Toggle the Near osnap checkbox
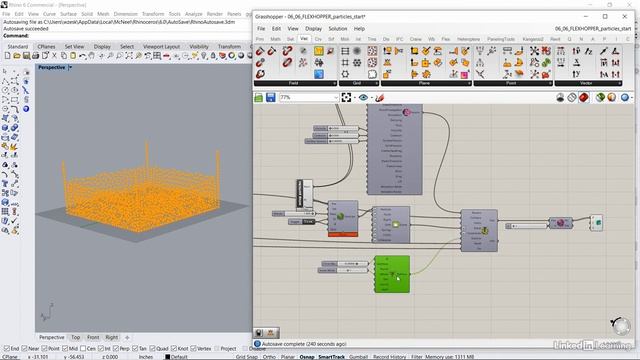 pyautogui.click(x=24, y=349)
